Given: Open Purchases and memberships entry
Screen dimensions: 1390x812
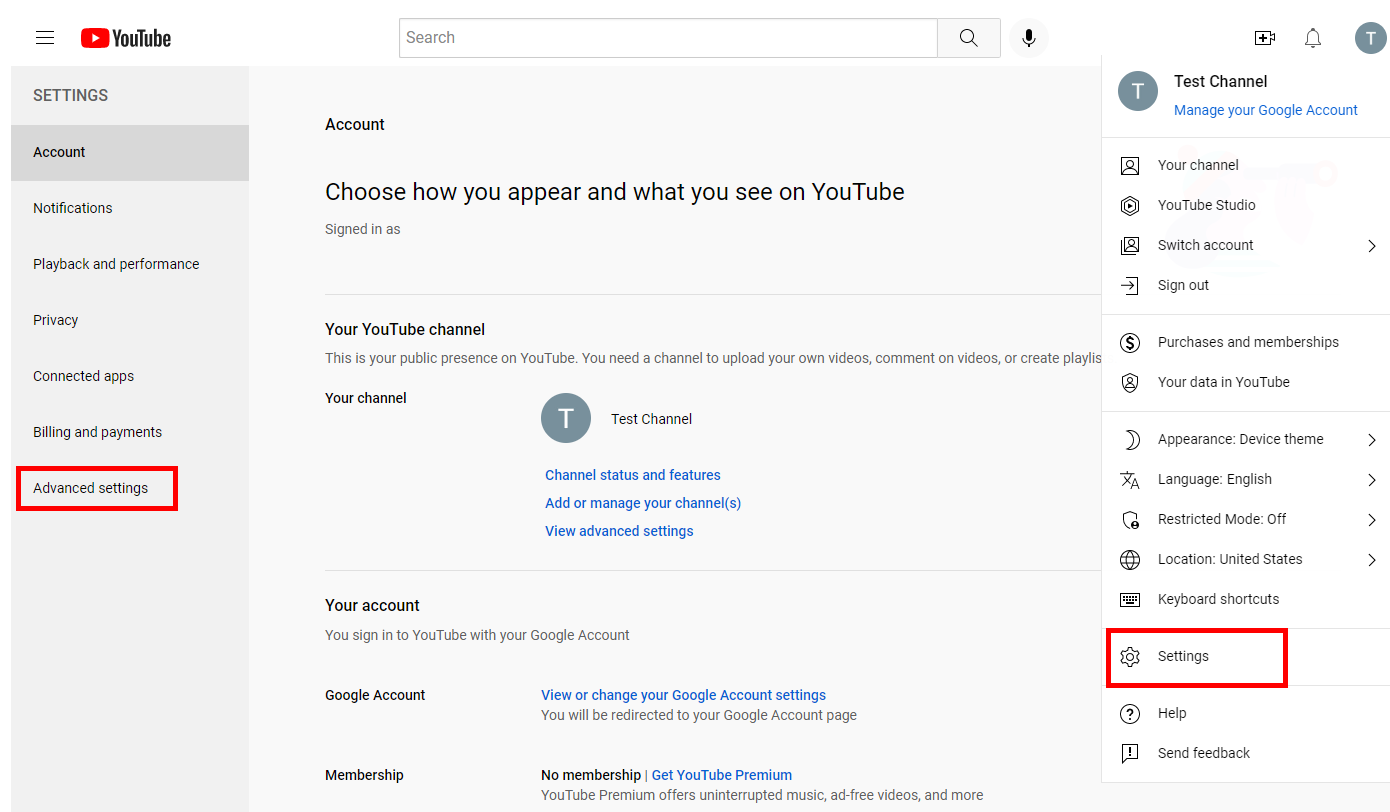Looking at the screenshot, I should (x=1246, y=342).
